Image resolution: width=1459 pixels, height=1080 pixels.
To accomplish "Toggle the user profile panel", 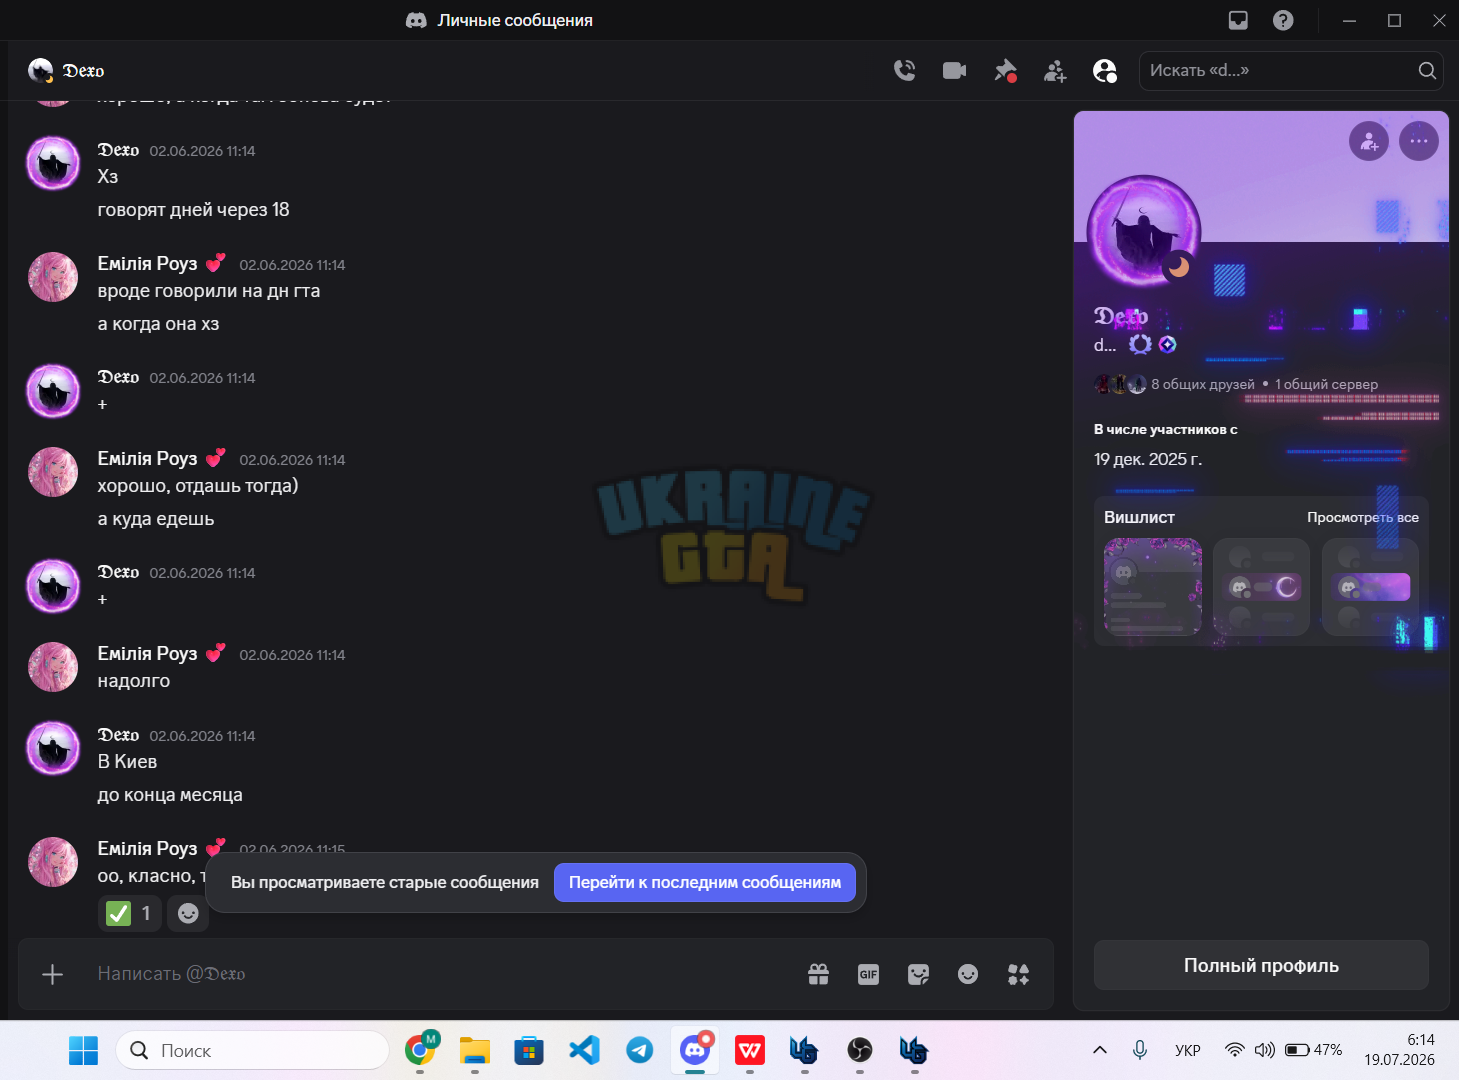I will pos(1105,70).
